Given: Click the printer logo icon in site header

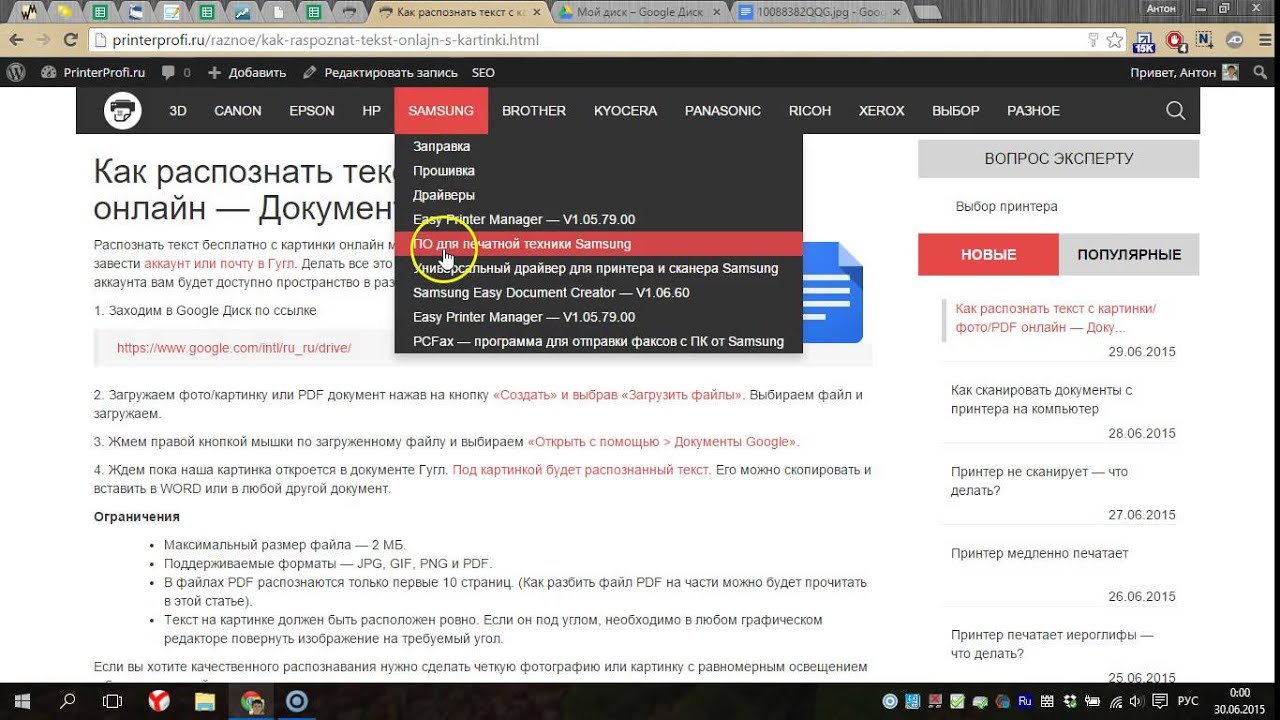Looking at the screenshot, I should pos(123,110).
